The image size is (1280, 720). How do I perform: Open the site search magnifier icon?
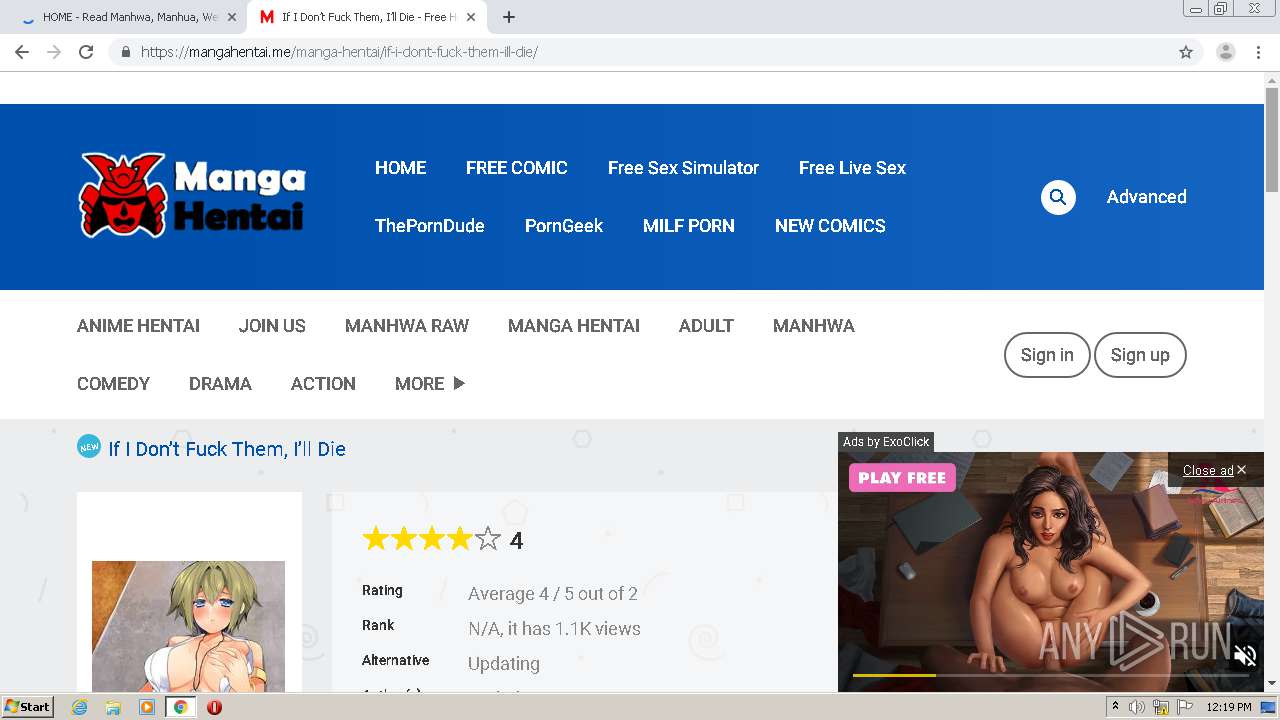1058,197
